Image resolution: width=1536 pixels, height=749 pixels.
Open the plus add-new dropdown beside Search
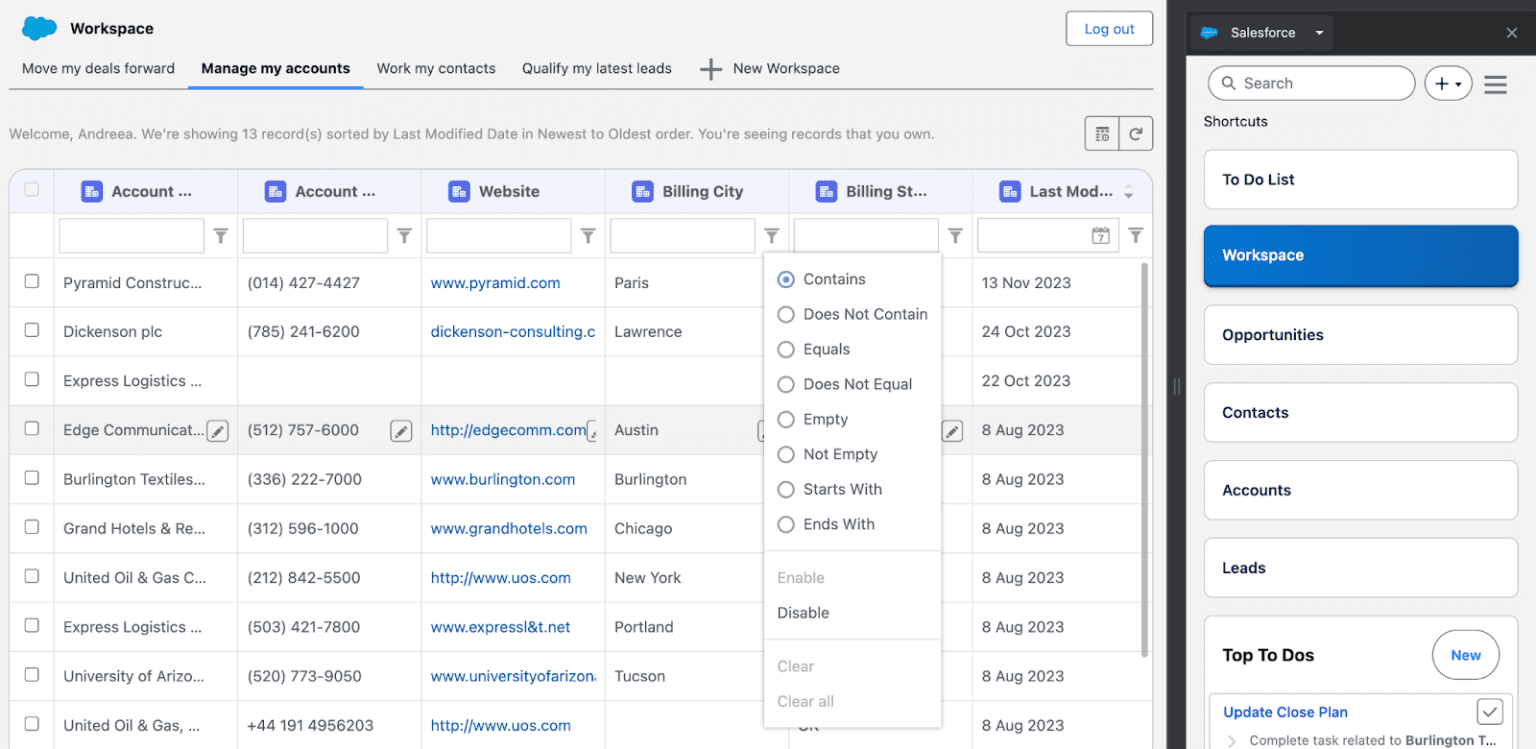[1447, 84]
